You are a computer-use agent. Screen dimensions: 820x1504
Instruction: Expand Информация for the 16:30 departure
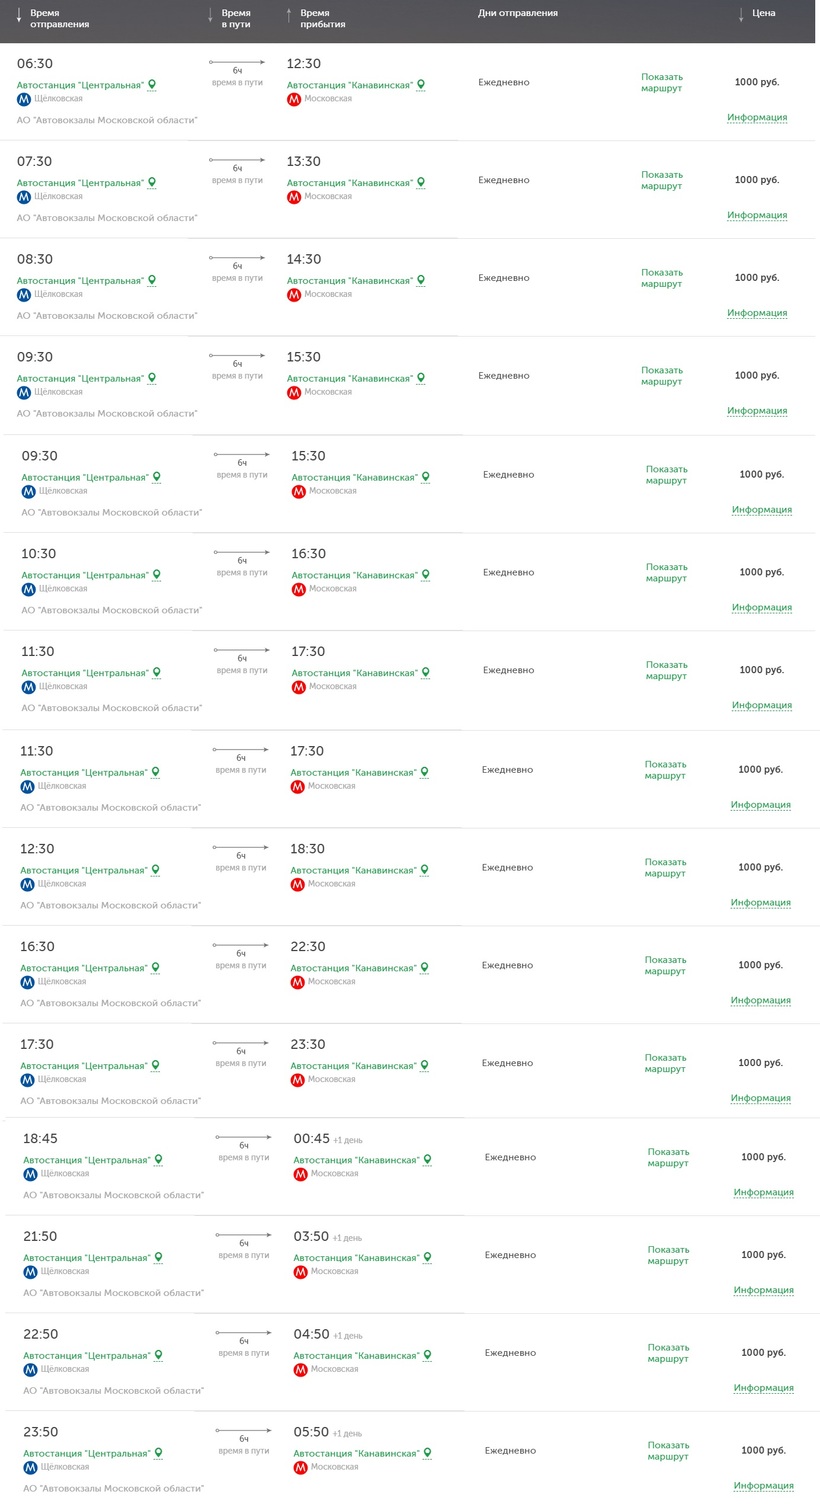[760, 1000]
